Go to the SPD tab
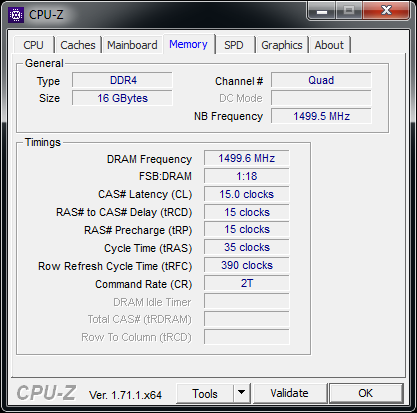The image size is (417, 413). coord(234,45)
